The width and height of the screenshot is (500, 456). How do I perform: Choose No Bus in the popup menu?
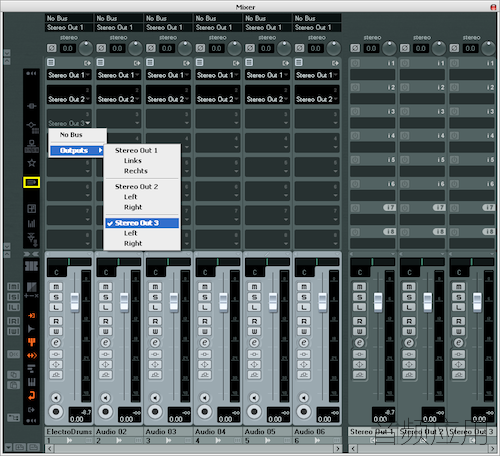tap(71, 135)
